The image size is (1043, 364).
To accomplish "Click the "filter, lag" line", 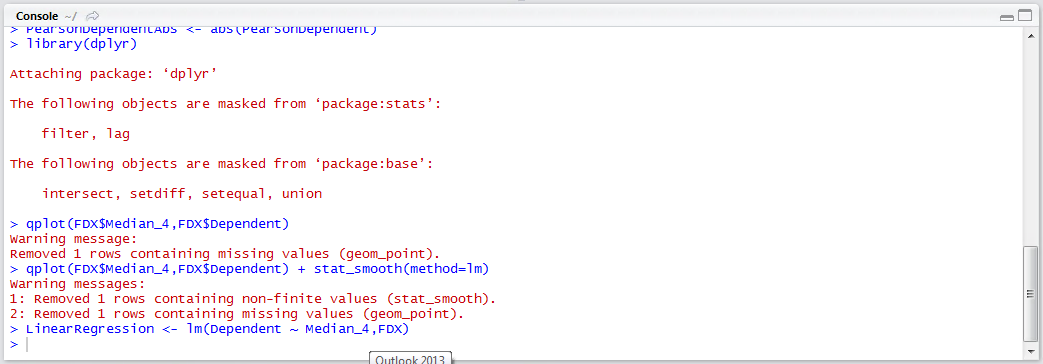I will click(x=85, y=134).
